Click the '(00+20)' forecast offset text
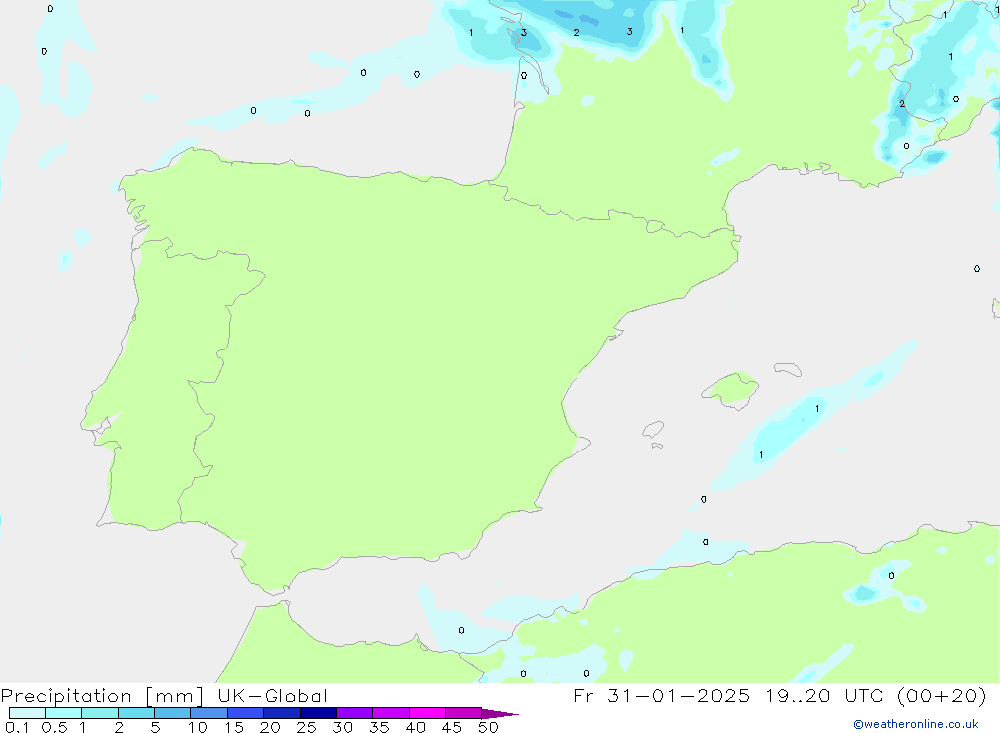This screenshot has width=1000, height=733. [941, 695]
